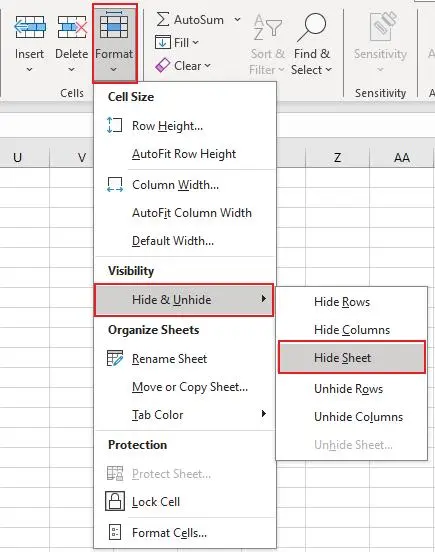Viewport: 435px width, 552px height.
Task: Click the Insert cells icon
Action: [30, 27]
